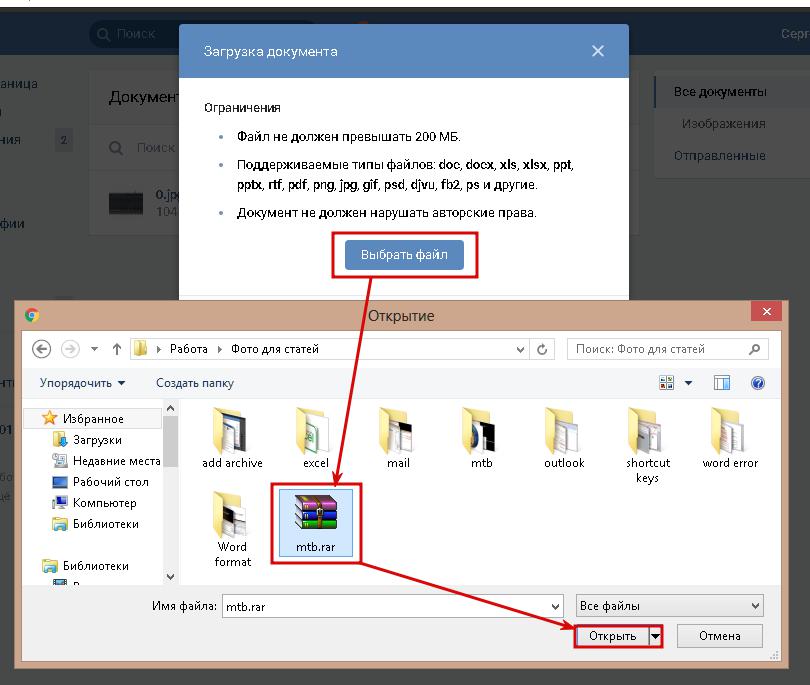Open the Word format folder
810x685 pixels.
(x=232, y=530)
